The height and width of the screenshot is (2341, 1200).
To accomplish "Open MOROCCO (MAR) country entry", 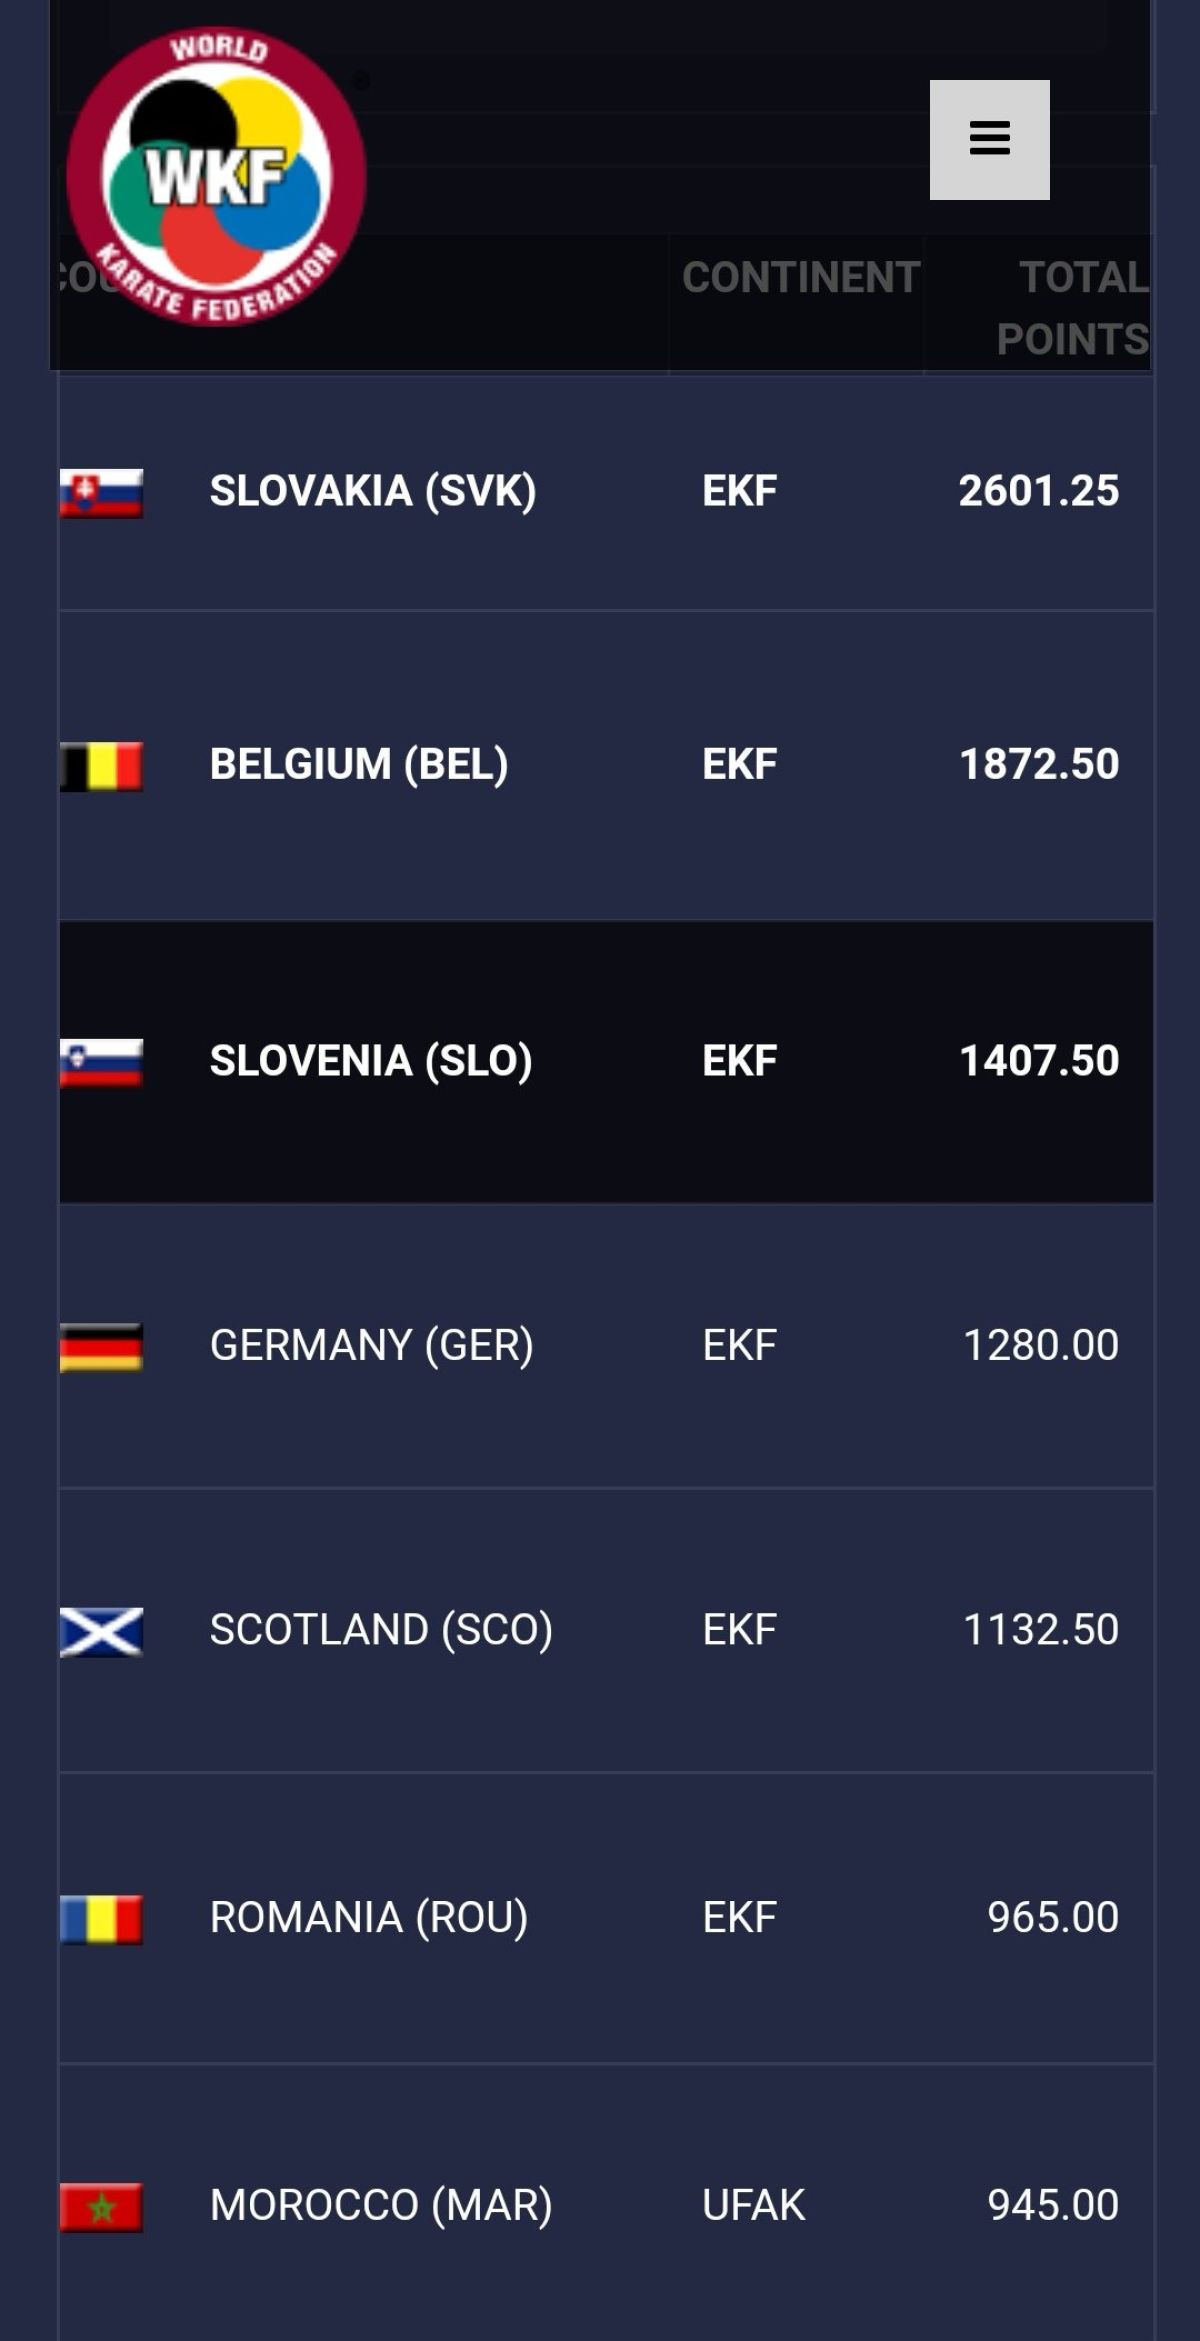I will pos(381,2206).
